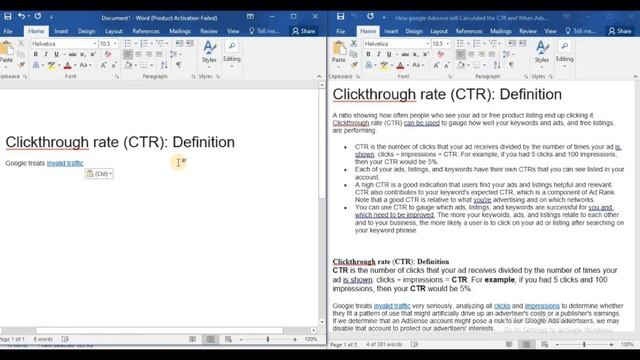Click Format Painter in the left window
The width and height of the screenshot is (640, 360).
pos(21,65)
